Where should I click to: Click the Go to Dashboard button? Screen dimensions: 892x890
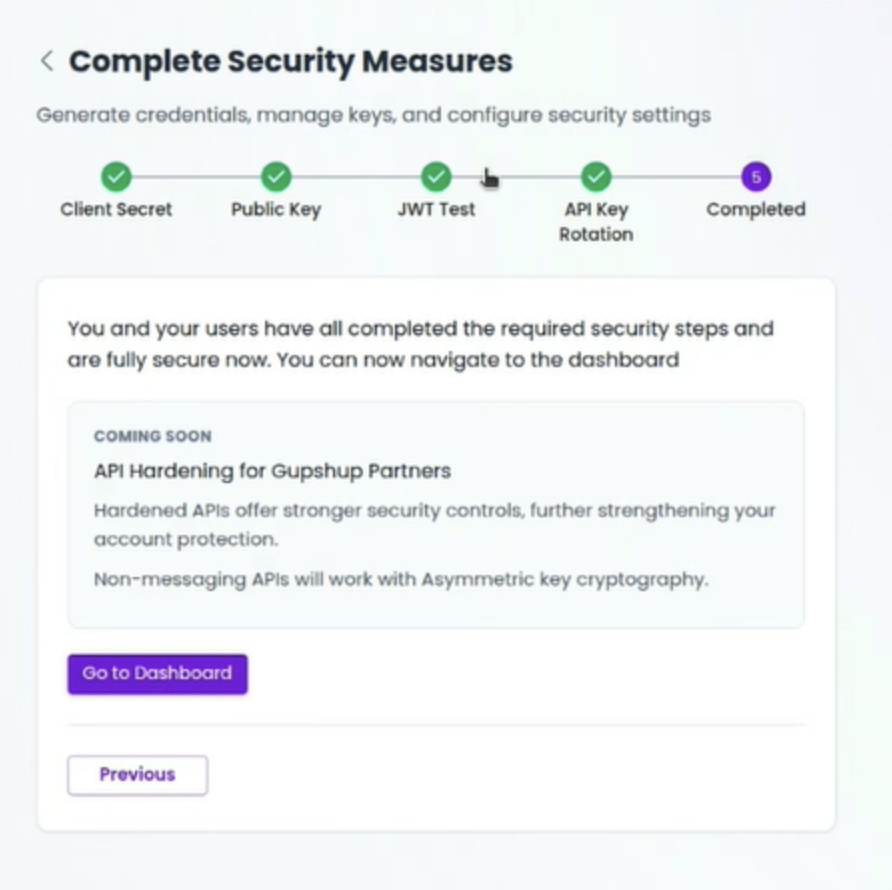pyautogui.click(x=158, y=674)
